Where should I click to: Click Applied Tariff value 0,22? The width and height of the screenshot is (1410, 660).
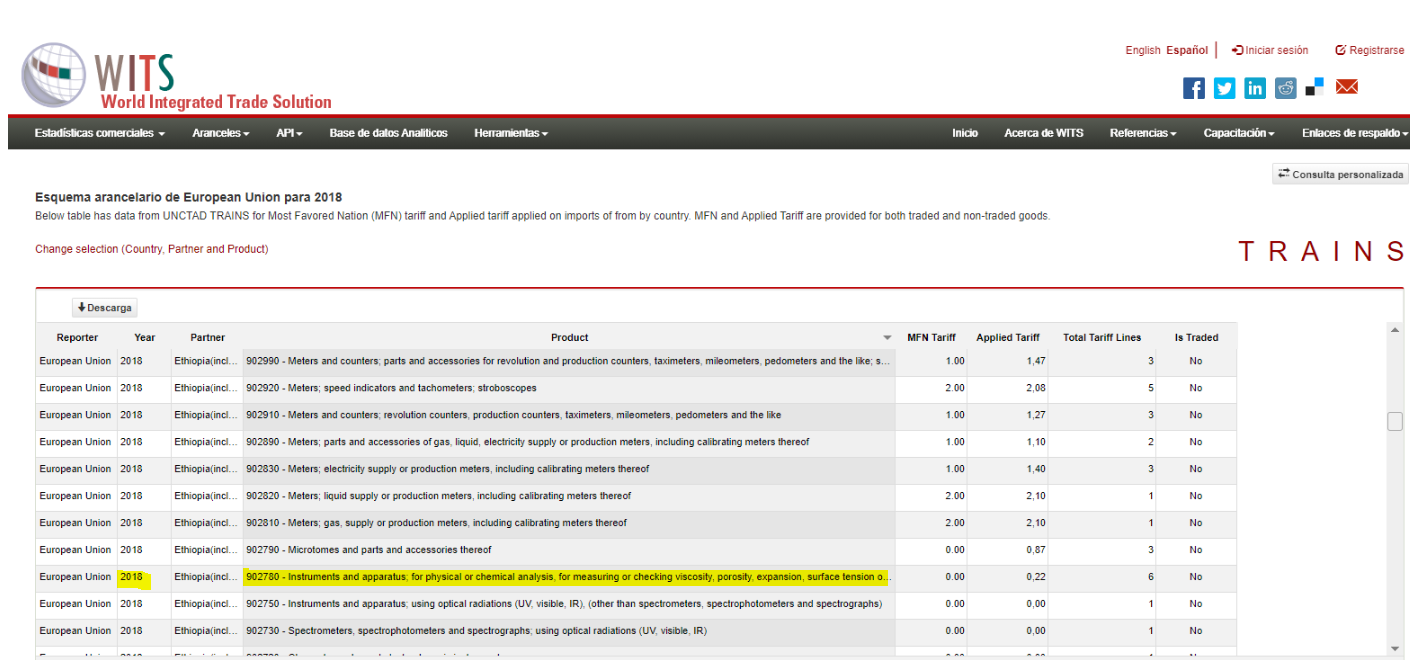click(x=1034, y=577)
